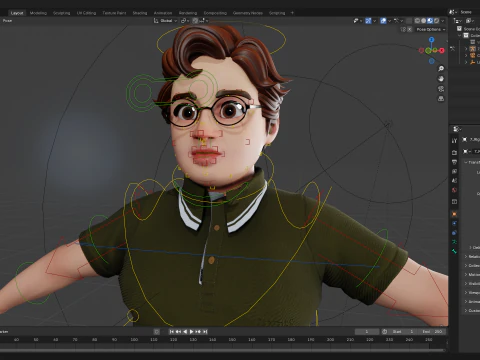480x360 pixels.
Task: Open the Compositing workspace tab
Action: (x=215, y=13)
